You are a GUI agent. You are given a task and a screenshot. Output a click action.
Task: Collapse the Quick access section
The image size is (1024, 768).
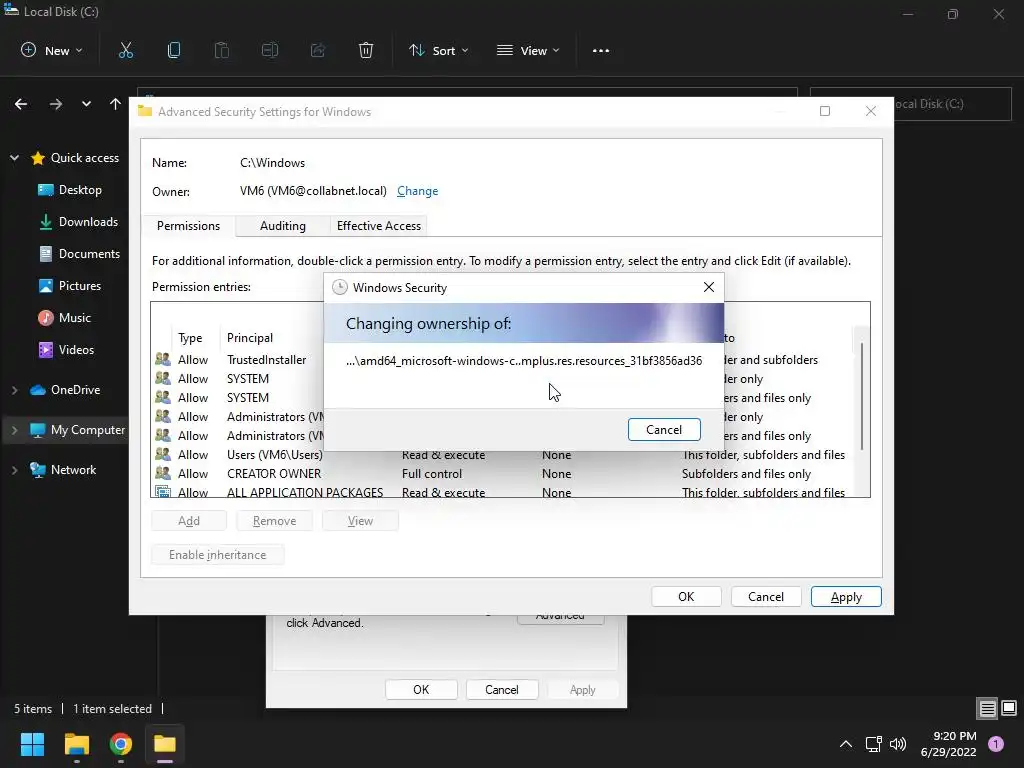pos(14,158)
